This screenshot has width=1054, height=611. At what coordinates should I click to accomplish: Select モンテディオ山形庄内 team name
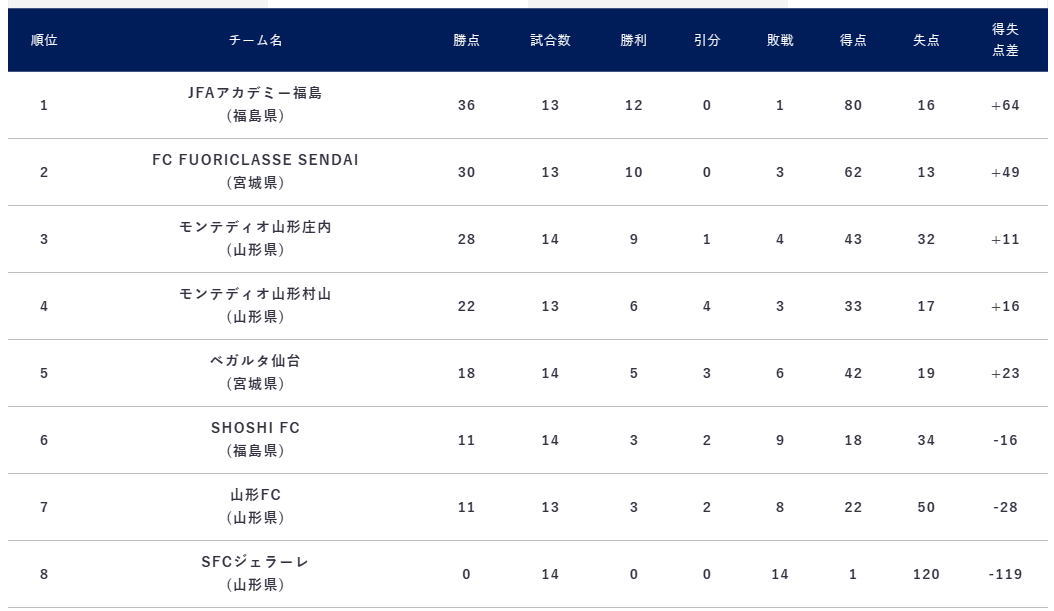tap(255, 227)
